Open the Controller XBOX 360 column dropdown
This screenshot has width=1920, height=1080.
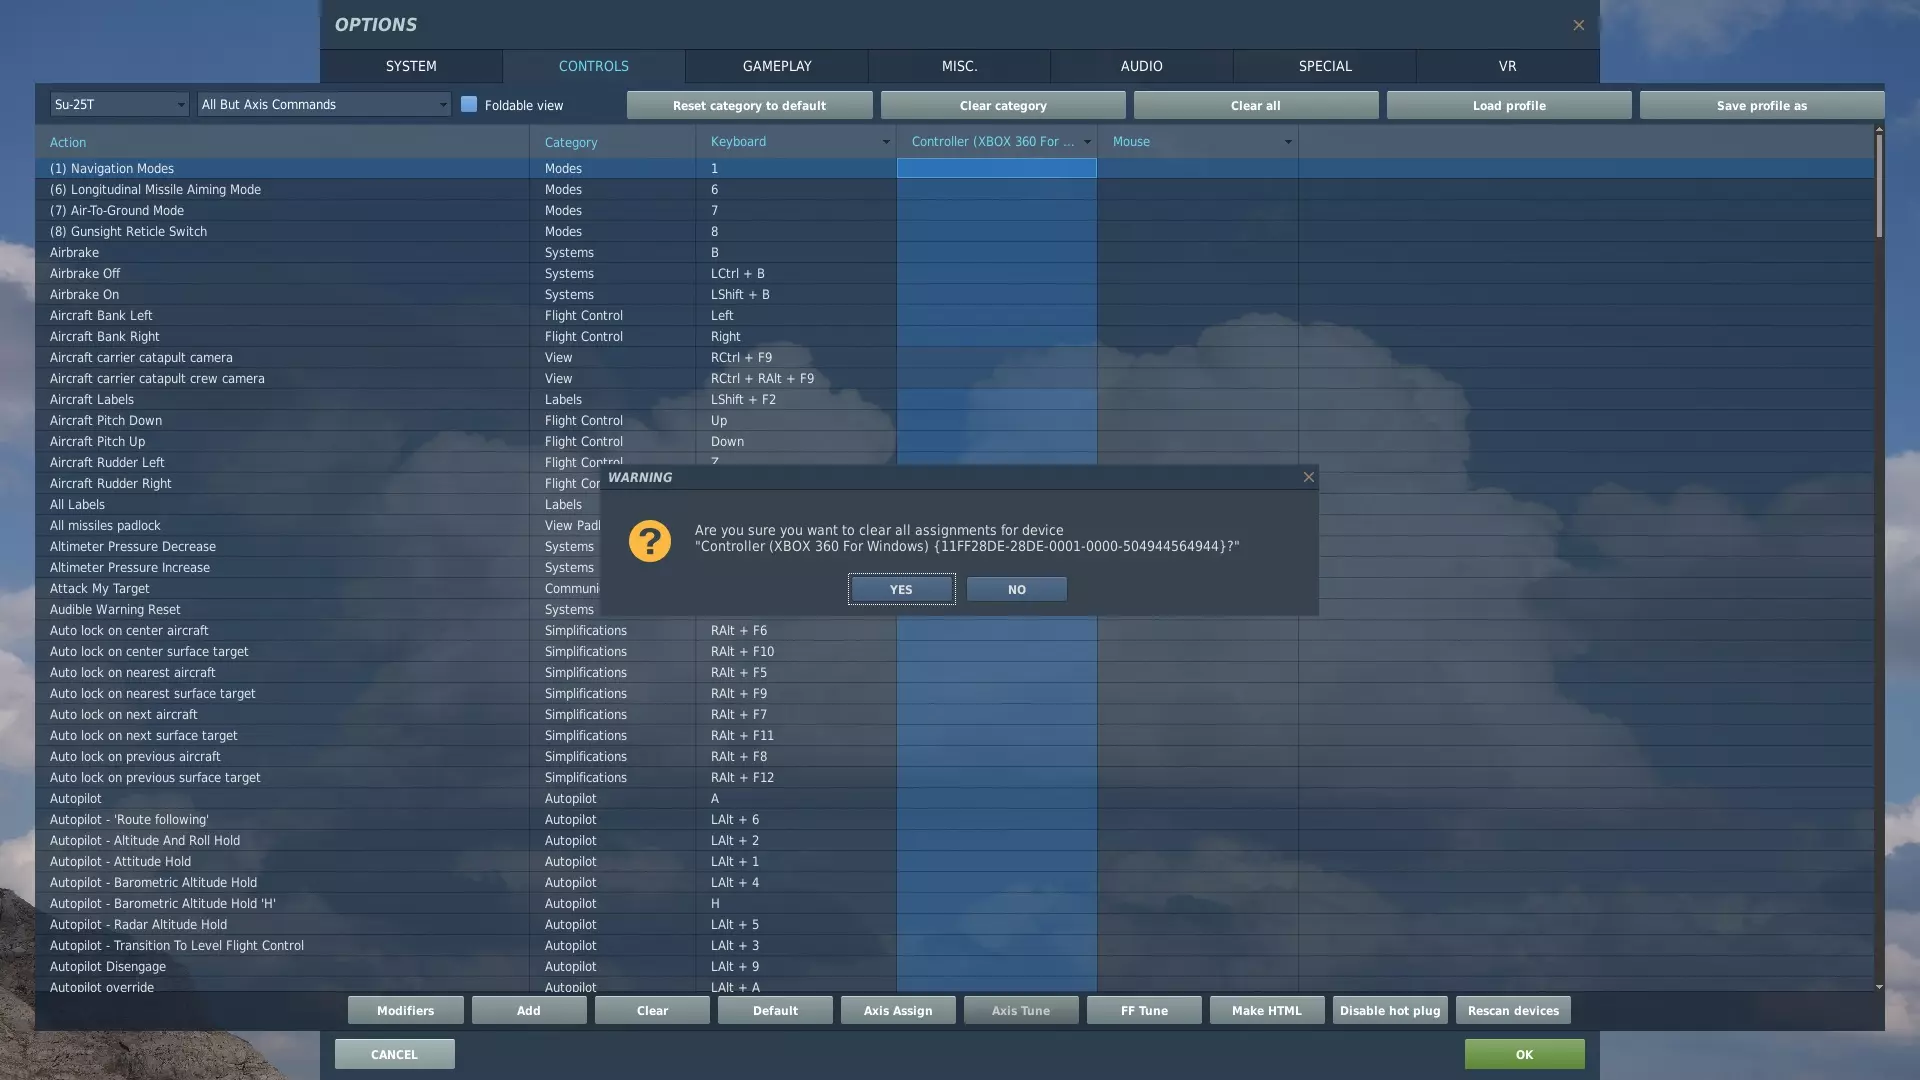coord(1087,142)
